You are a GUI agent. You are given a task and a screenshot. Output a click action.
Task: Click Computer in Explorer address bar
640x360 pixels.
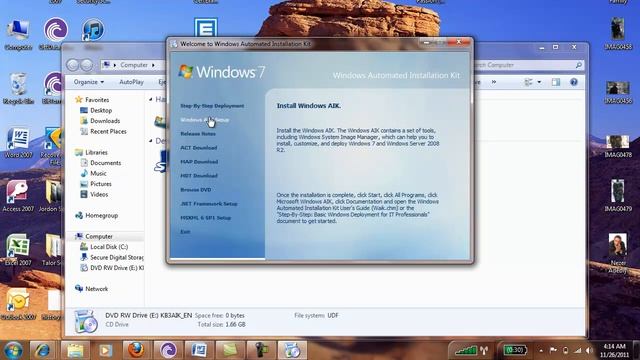134,65
